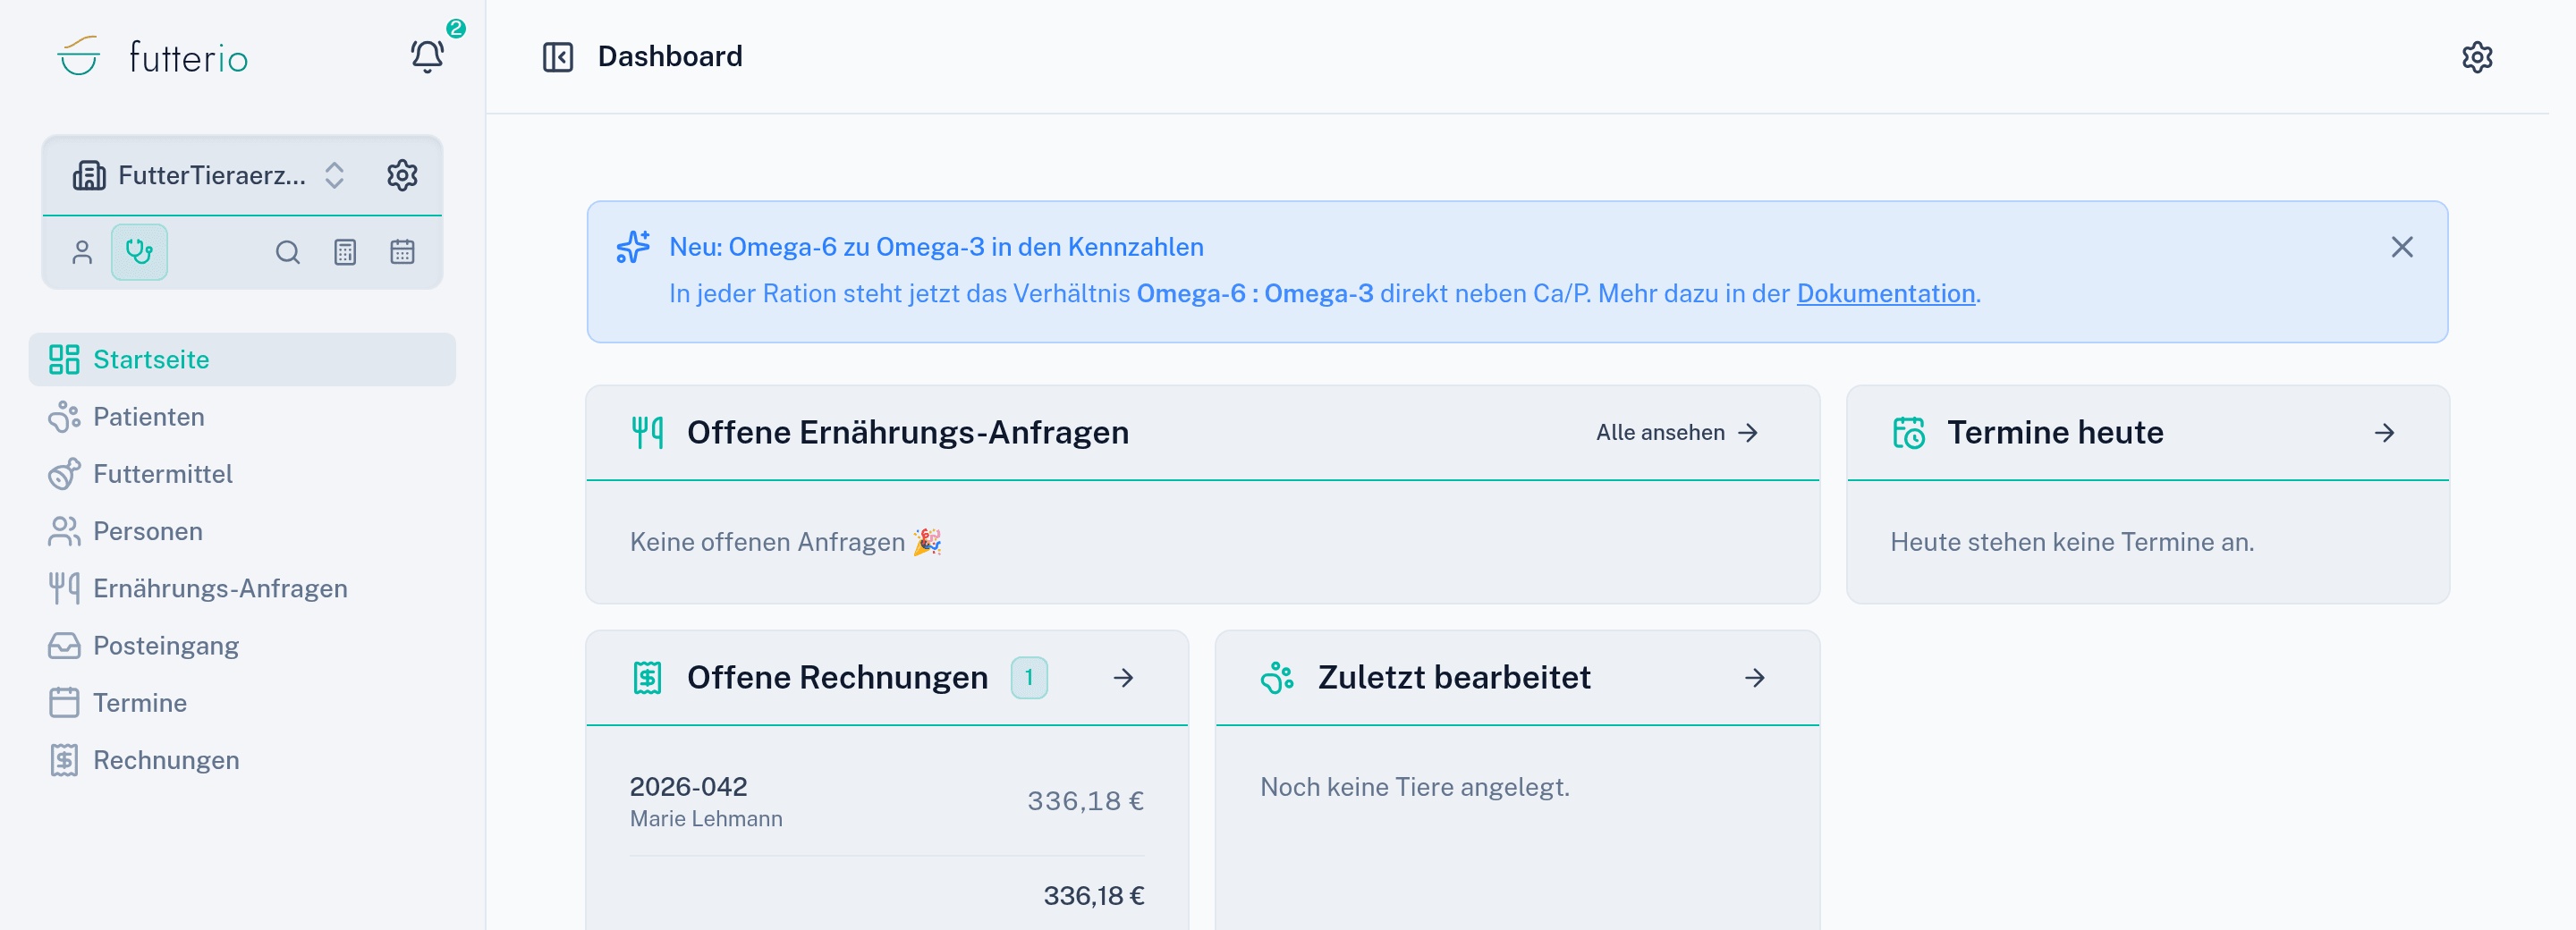The width and height of the screenshot is (2576, 930).
Task: Open Rechnungen in the sidebar
Action: [x=242, y=760]
